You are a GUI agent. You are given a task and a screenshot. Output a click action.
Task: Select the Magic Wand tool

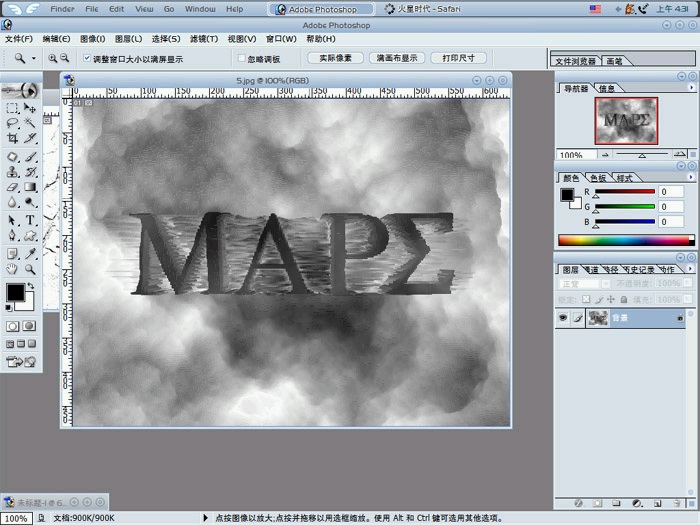click(30, 122)
